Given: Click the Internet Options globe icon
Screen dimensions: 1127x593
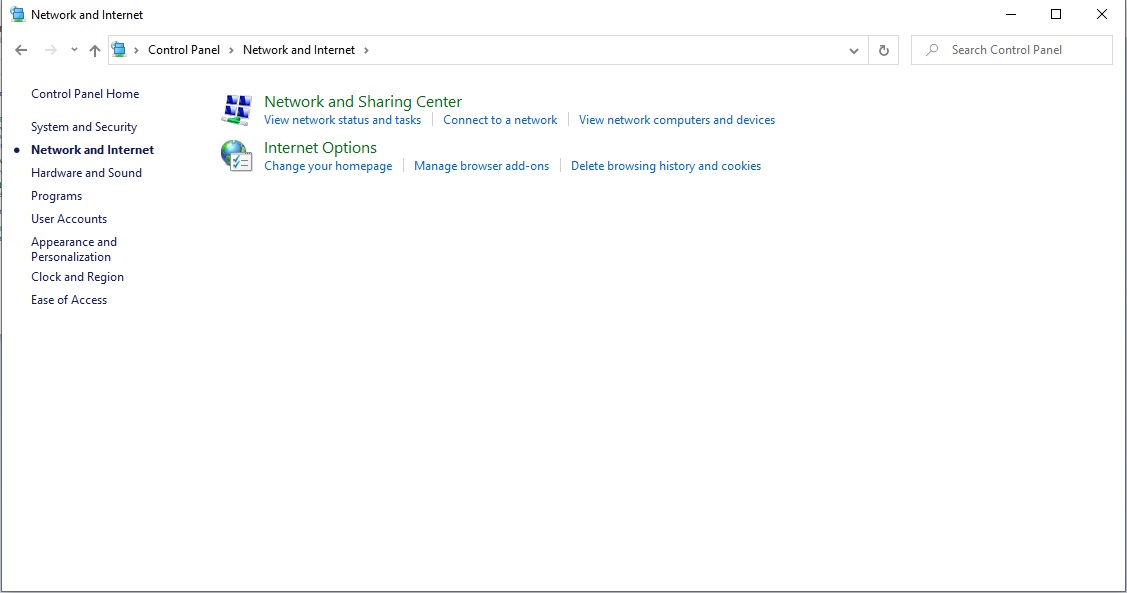Looking at the screenshot, I should (x=236, y=156).
